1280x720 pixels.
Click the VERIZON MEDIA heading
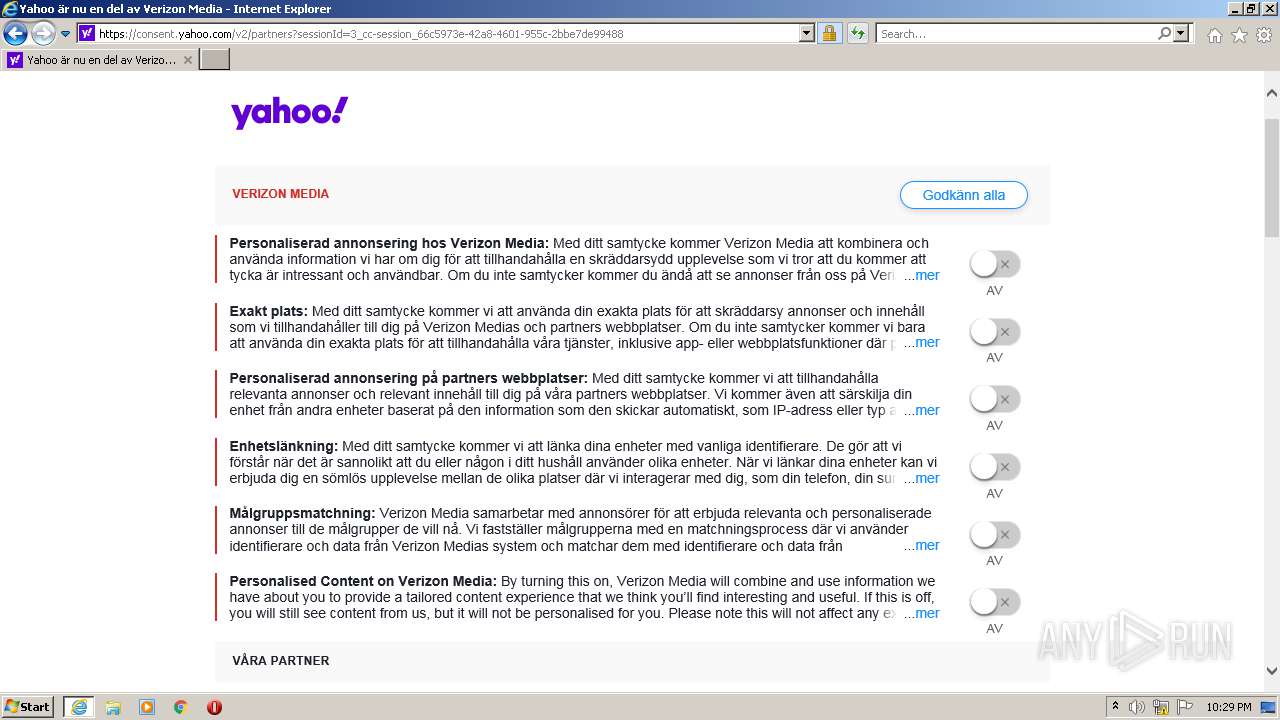click(280, 194)
